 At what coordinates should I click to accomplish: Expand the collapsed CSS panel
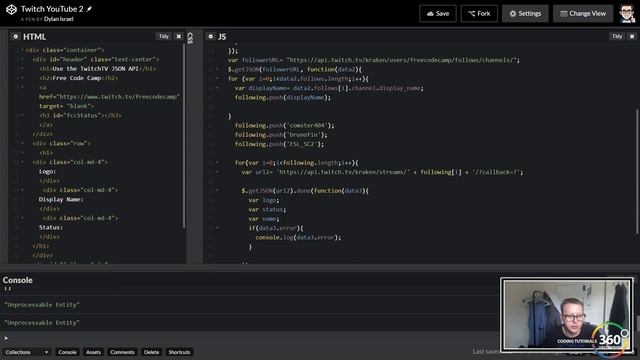tap(190, 38)
